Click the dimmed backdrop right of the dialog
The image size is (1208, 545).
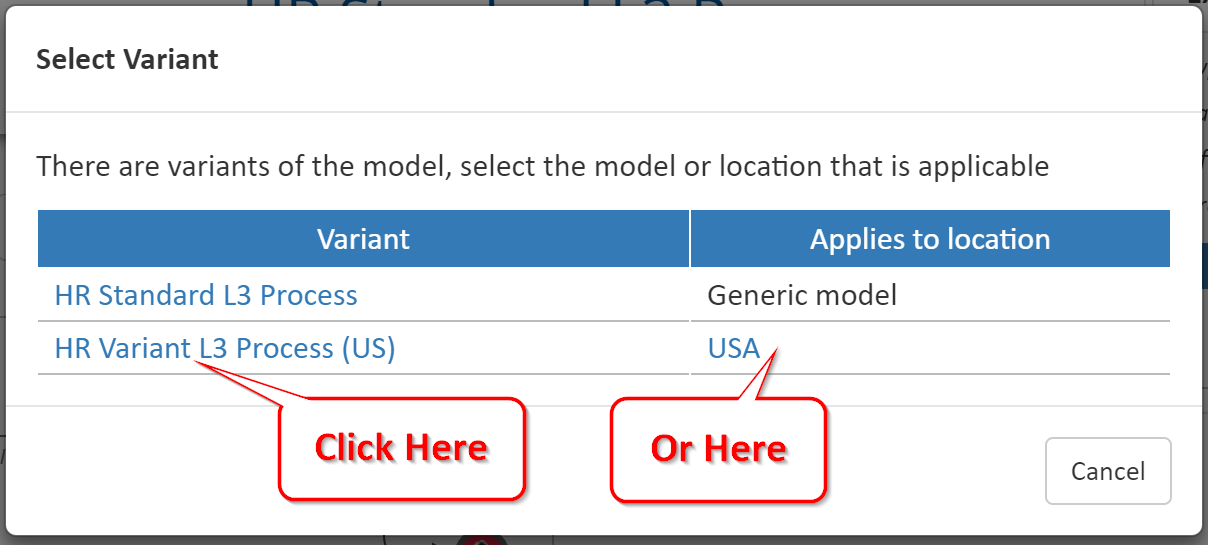pyautogui.click(x=1205, y=300)
